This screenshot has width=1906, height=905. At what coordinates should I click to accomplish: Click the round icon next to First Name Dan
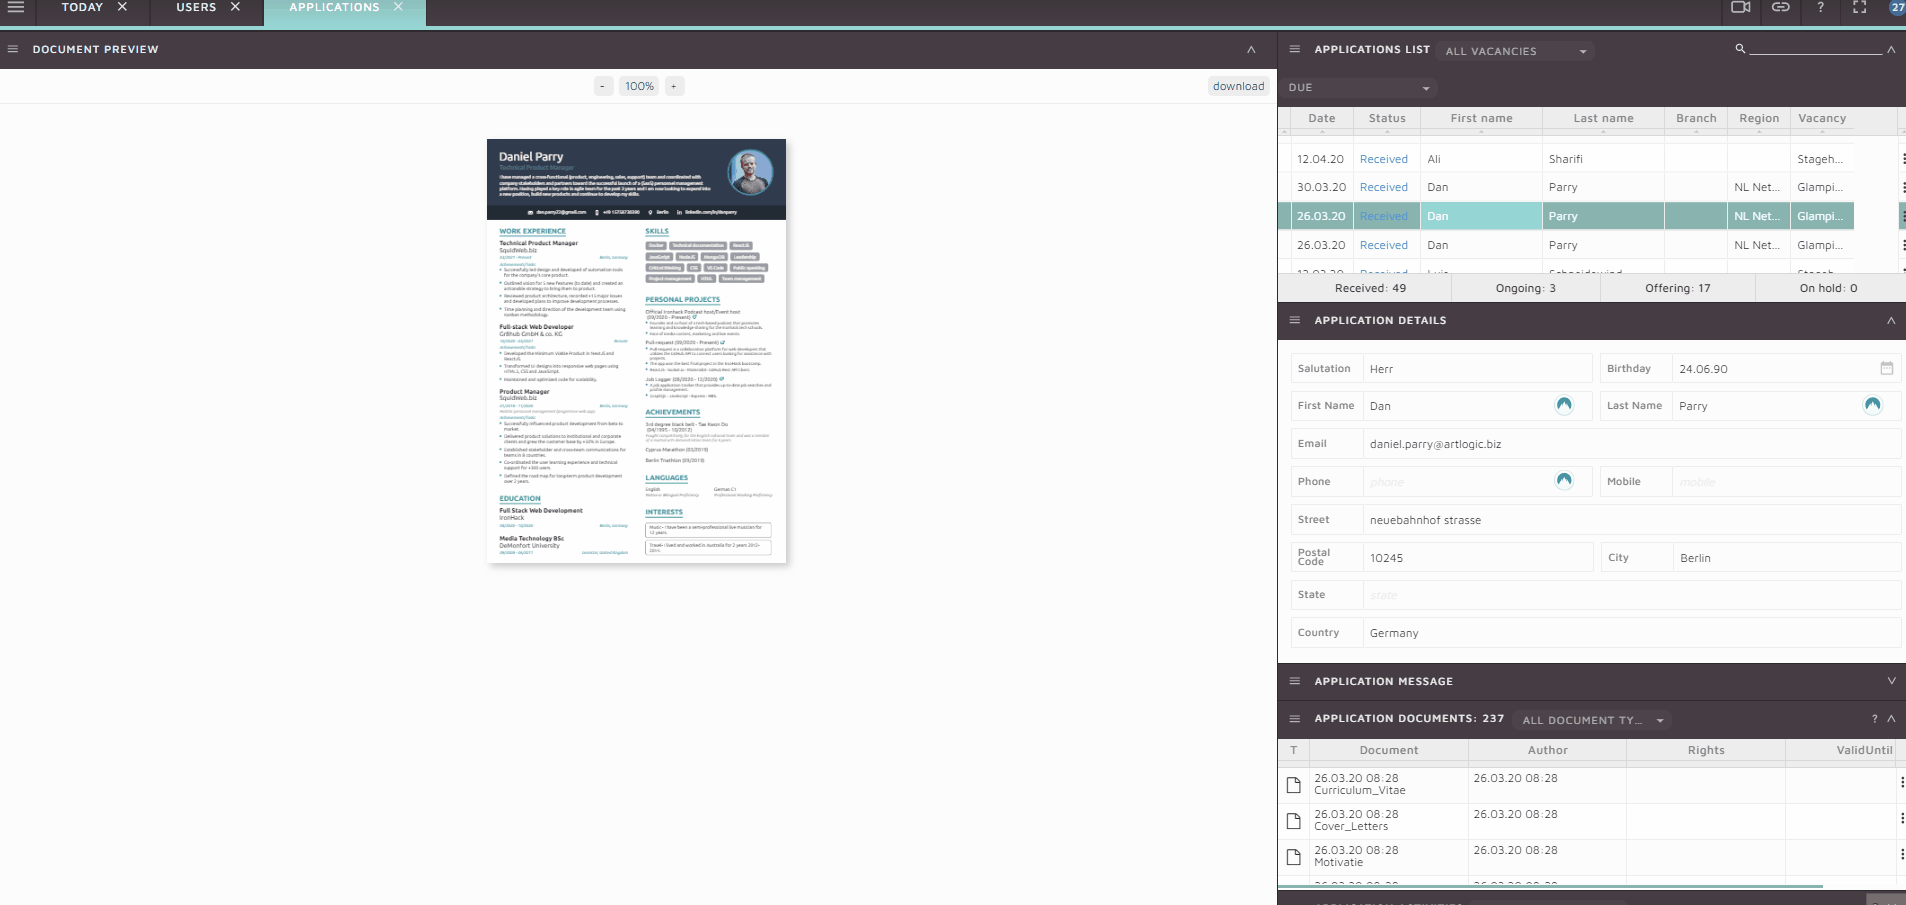[1564, 405]
